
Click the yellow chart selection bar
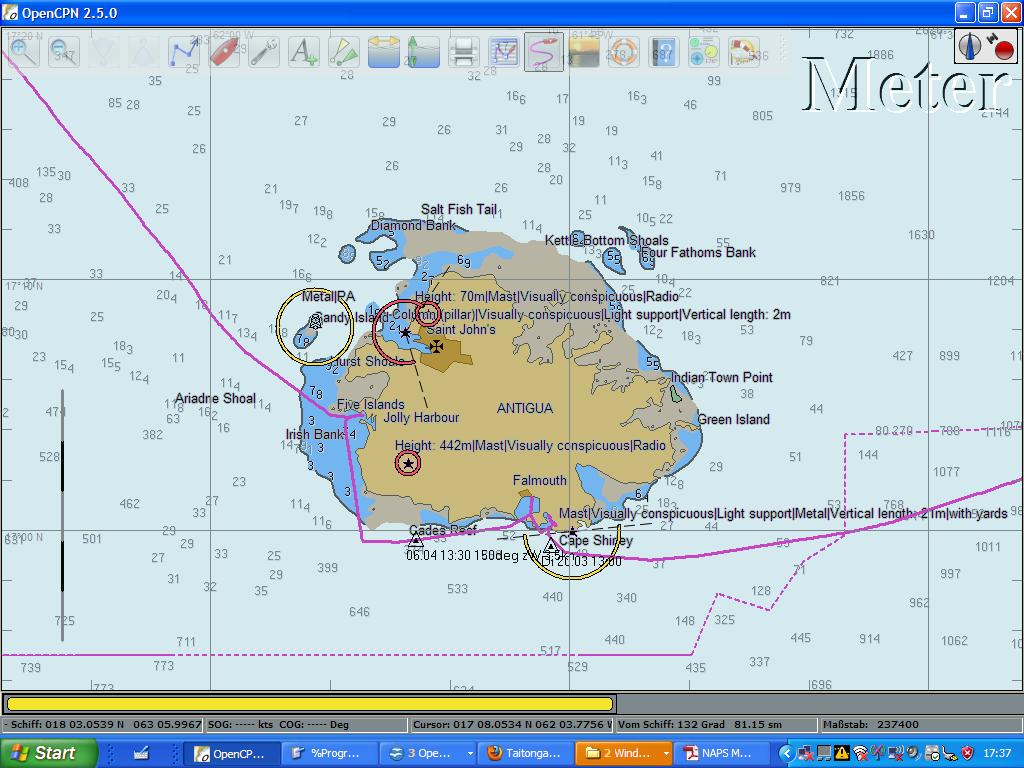(x=310, y=703)
